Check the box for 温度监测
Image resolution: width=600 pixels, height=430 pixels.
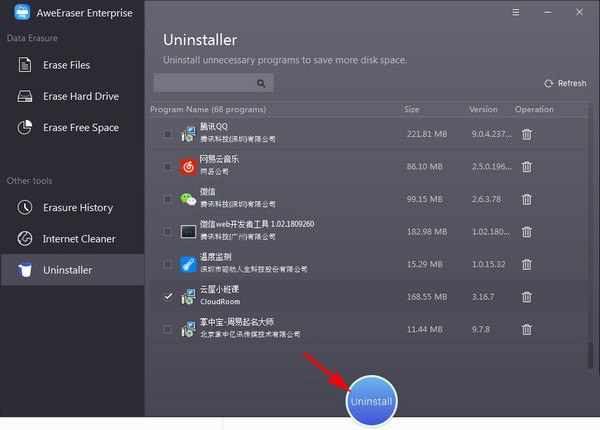pos(168,264)
